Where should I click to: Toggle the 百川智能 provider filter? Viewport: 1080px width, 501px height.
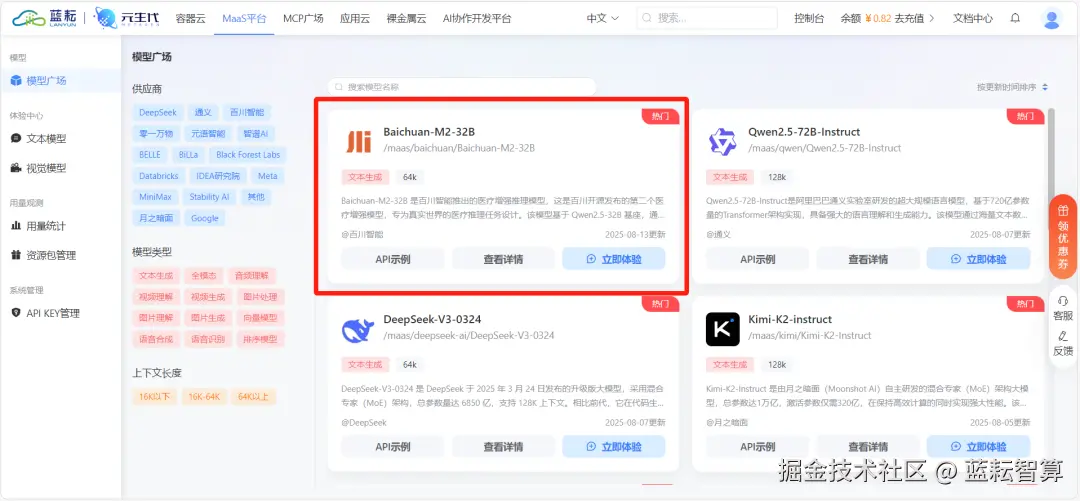click(247, 112)
